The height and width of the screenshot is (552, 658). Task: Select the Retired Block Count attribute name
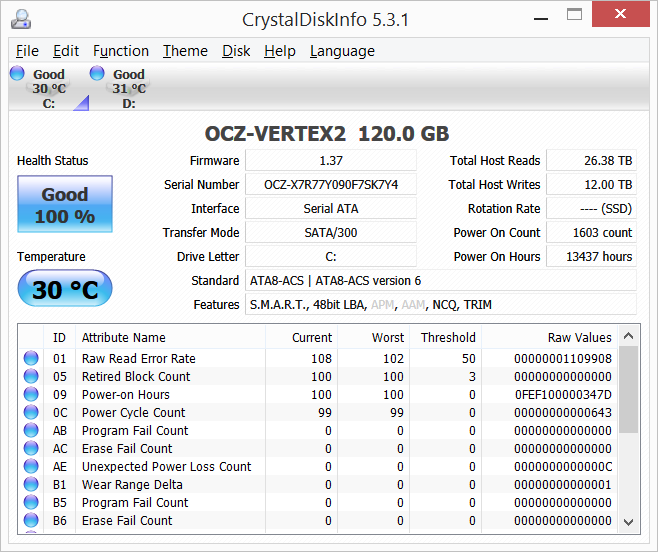136,377
